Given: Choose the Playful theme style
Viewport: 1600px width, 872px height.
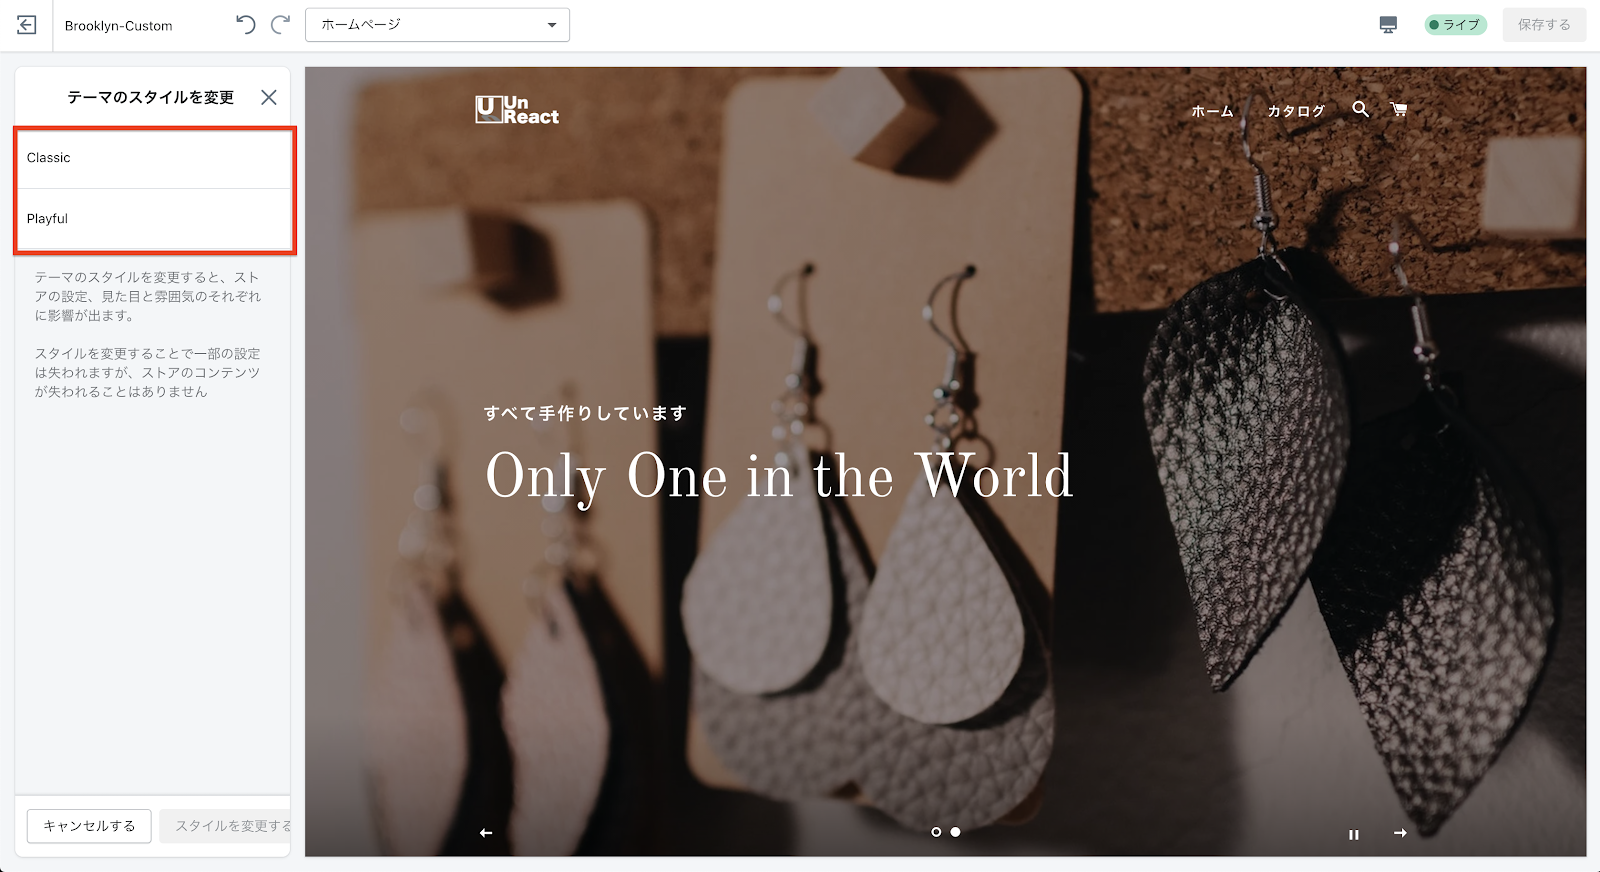Looking at the screenshot, I should [155, 219].
